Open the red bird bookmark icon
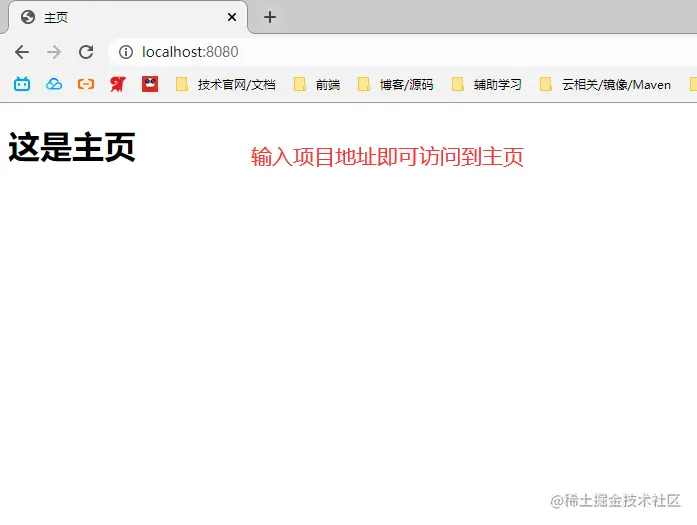Viewport: 697px width, 525px height. tap(118, 84)
